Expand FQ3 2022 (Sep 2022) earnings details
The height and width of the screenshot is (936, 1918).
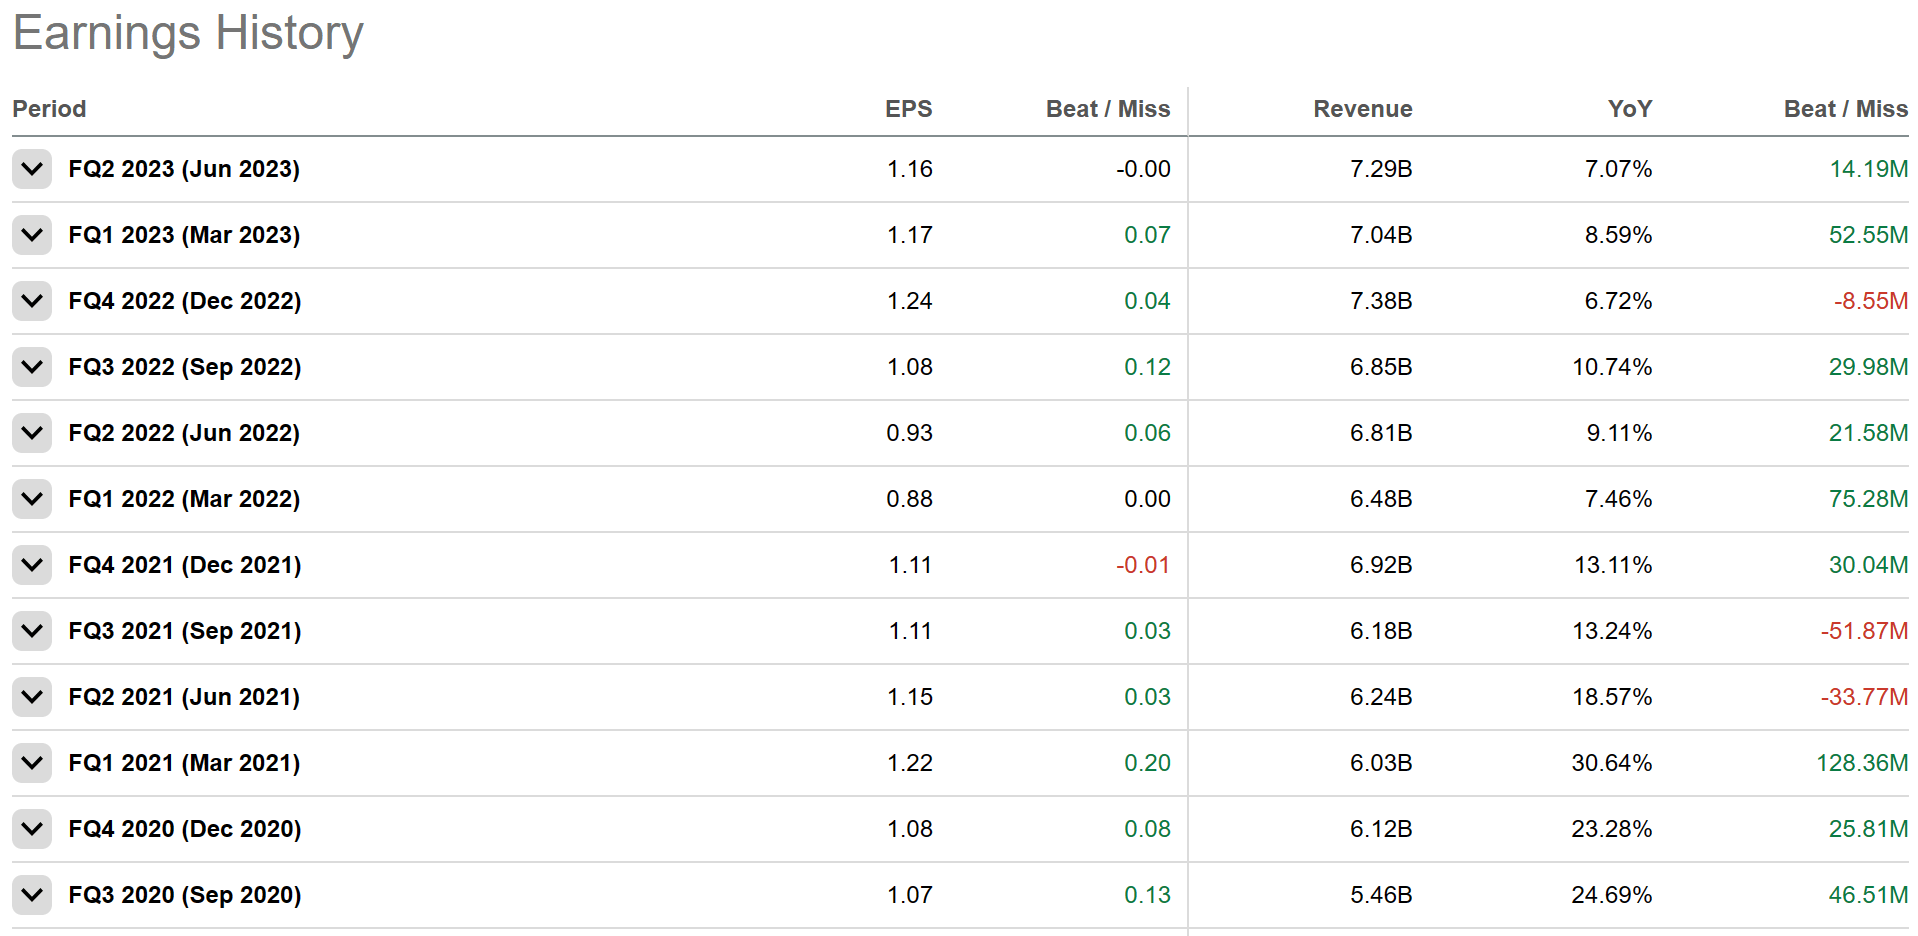[x=32, y=367]
